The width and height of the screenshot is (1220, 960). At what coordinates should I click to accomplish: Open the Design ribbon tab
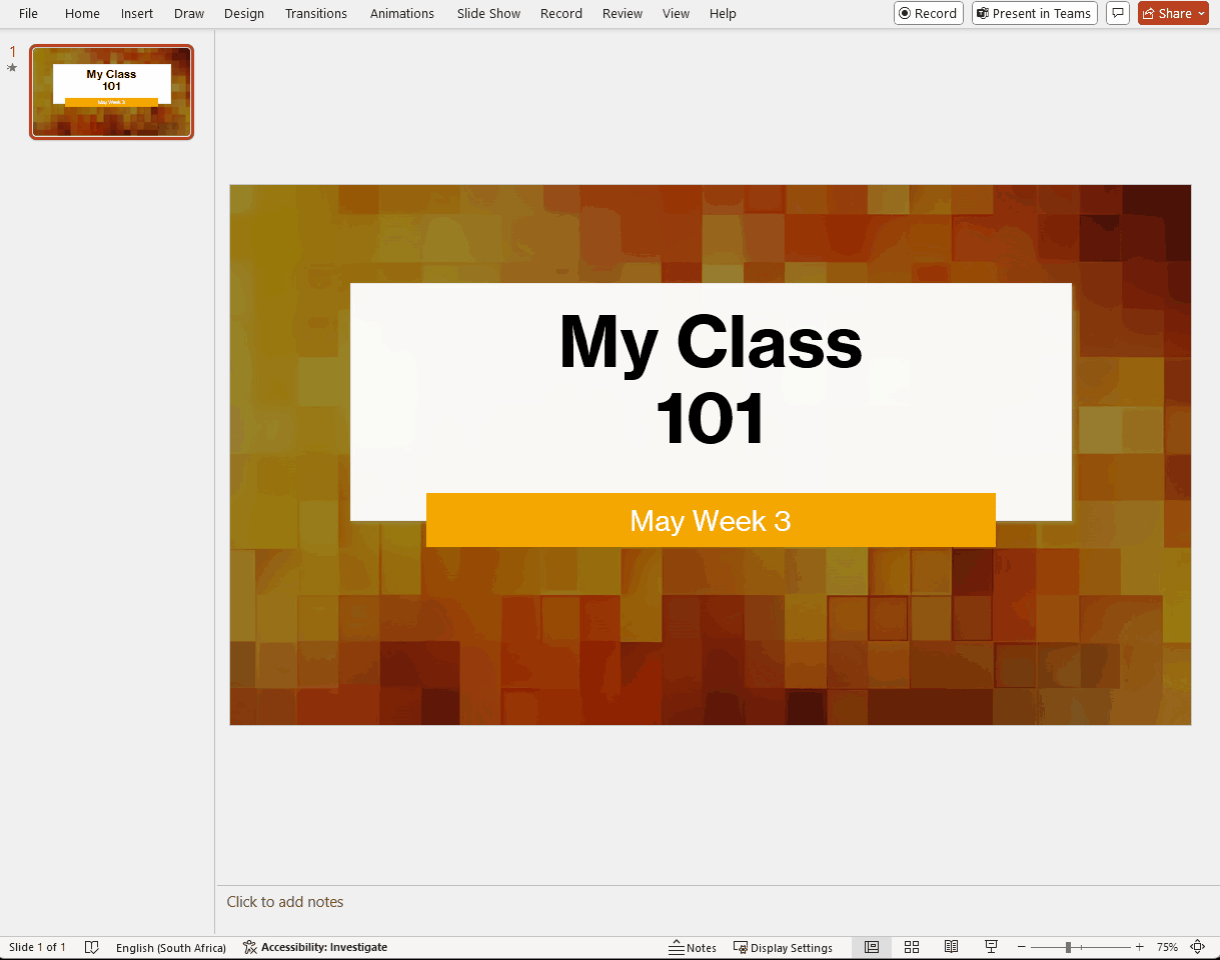pyautogui.click(x=244, y=13)
